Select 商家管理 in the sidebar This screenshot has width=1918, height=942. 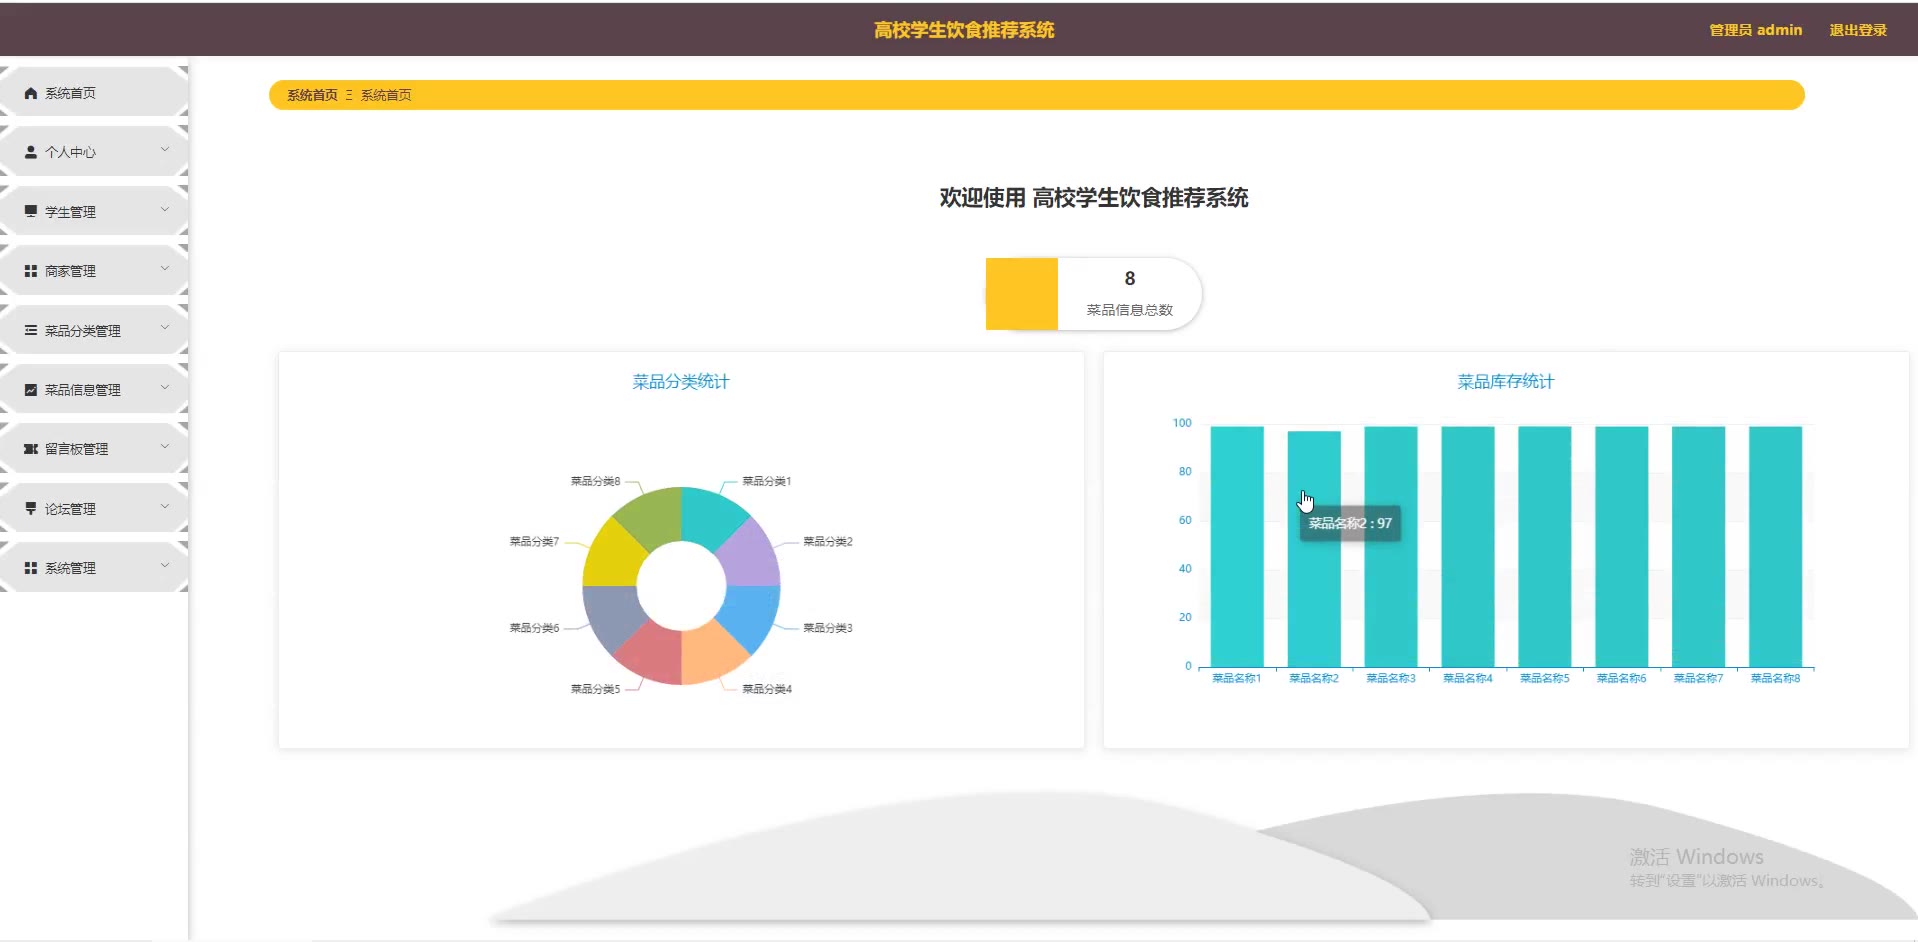point(94,271)
